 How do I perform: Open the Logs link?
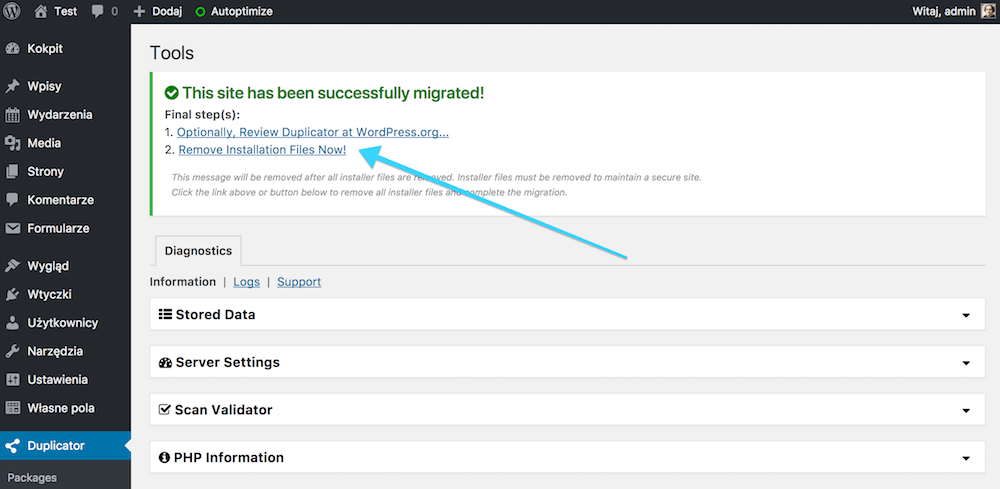[246, 282]
